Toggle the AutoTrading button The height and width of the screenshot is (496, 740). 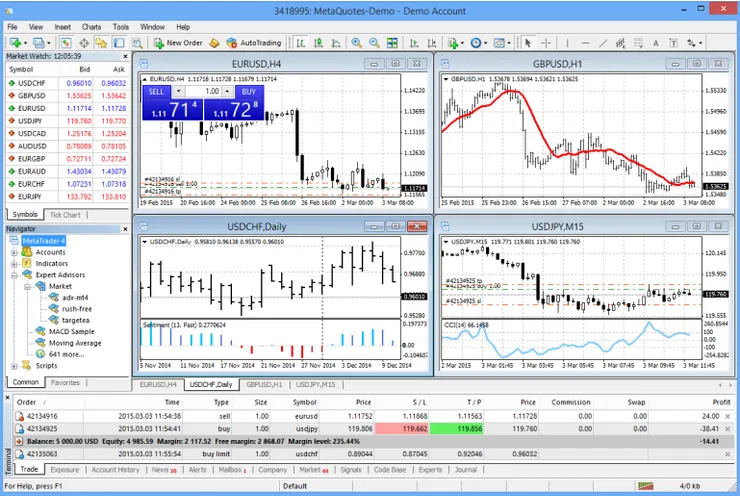[x=255, y=43]
